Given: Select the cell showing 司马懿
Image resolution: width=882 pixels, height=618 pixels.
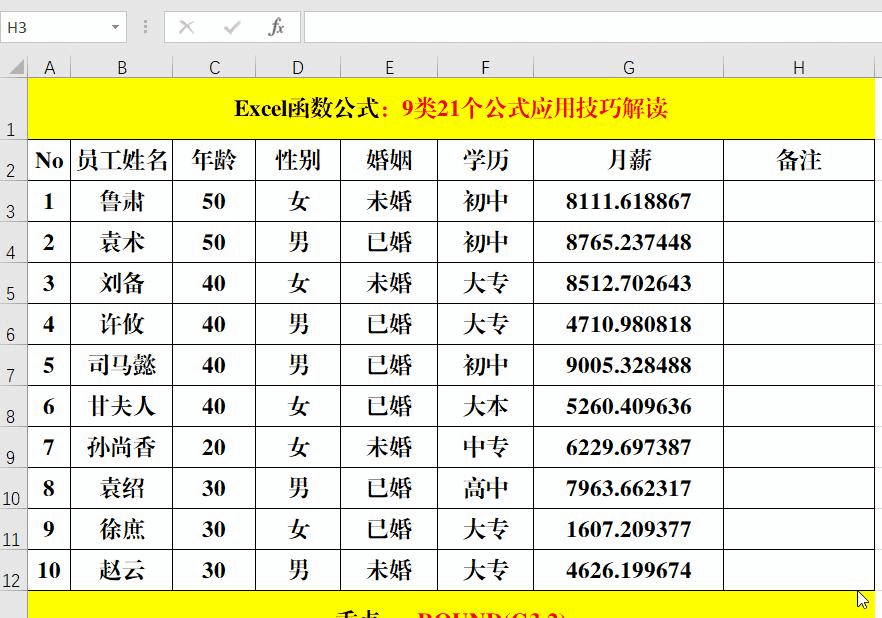Looking at the screenshot, I should click(x=122, y=365).
